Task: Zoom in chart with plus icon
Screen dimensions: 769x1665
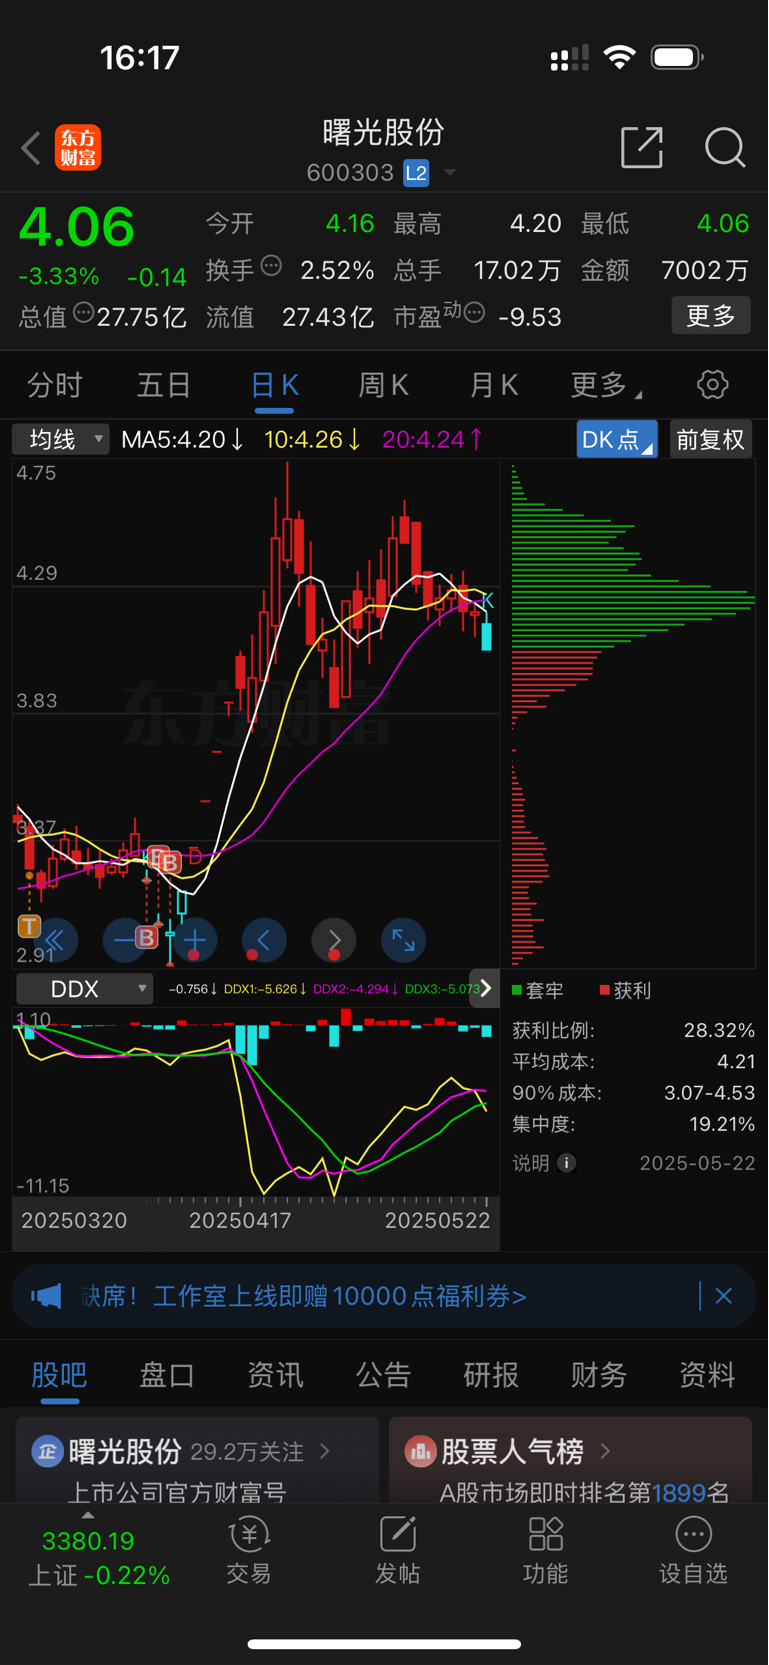Action: (194, 940)
